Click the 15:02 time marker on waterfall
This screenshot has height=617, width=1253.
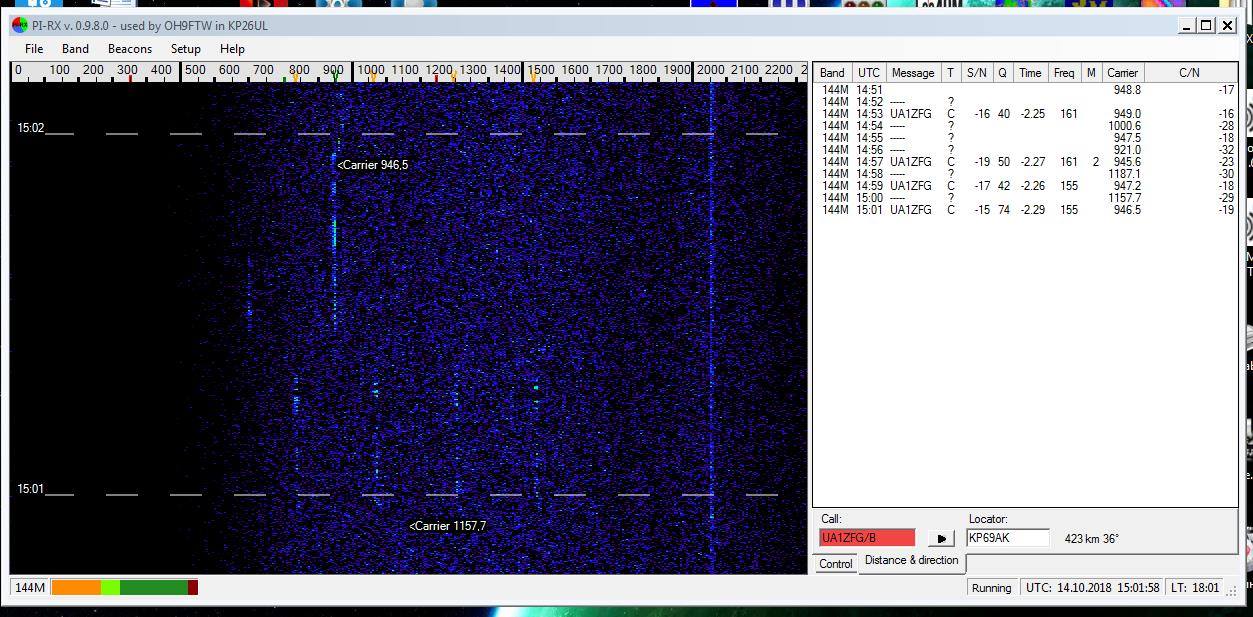30,129
